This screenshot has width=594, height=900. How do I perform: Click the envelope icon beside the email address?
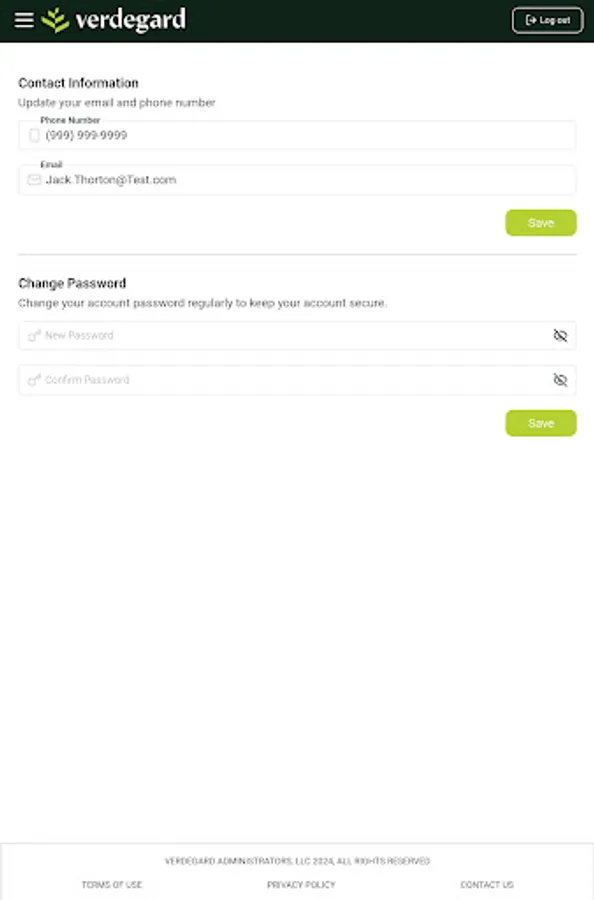33,179
